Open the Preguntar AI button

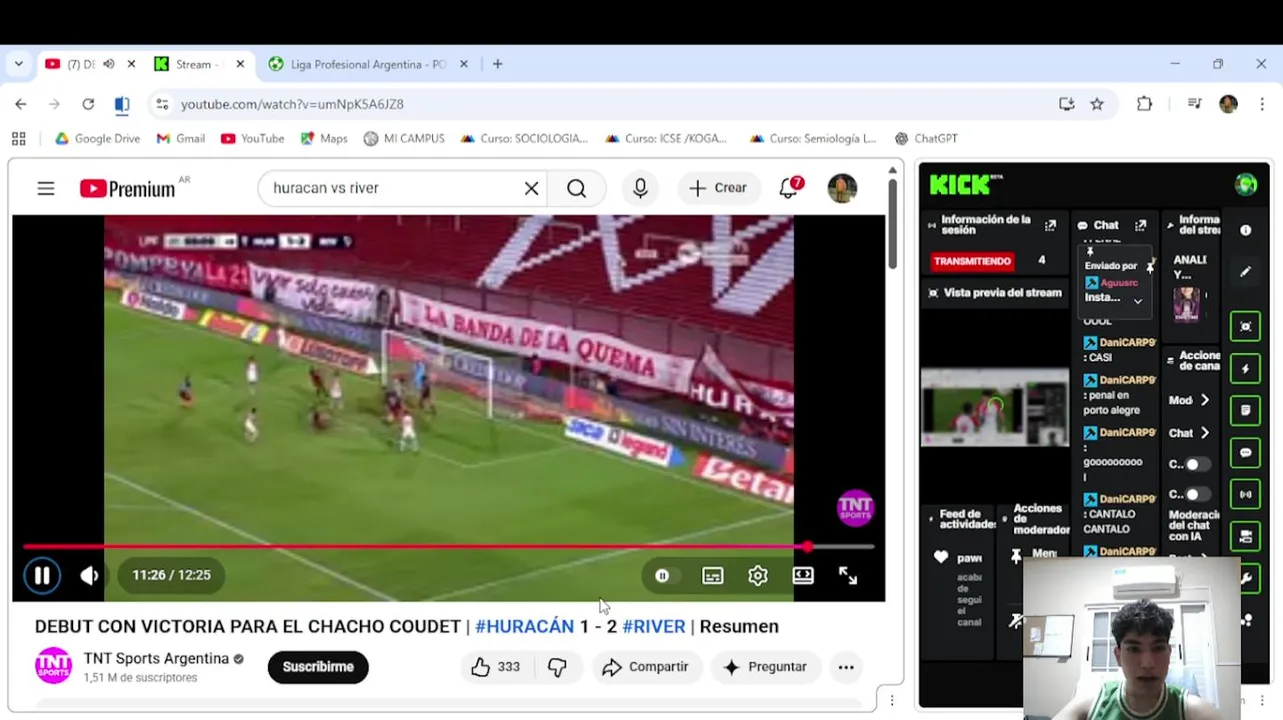coord(766,667)
